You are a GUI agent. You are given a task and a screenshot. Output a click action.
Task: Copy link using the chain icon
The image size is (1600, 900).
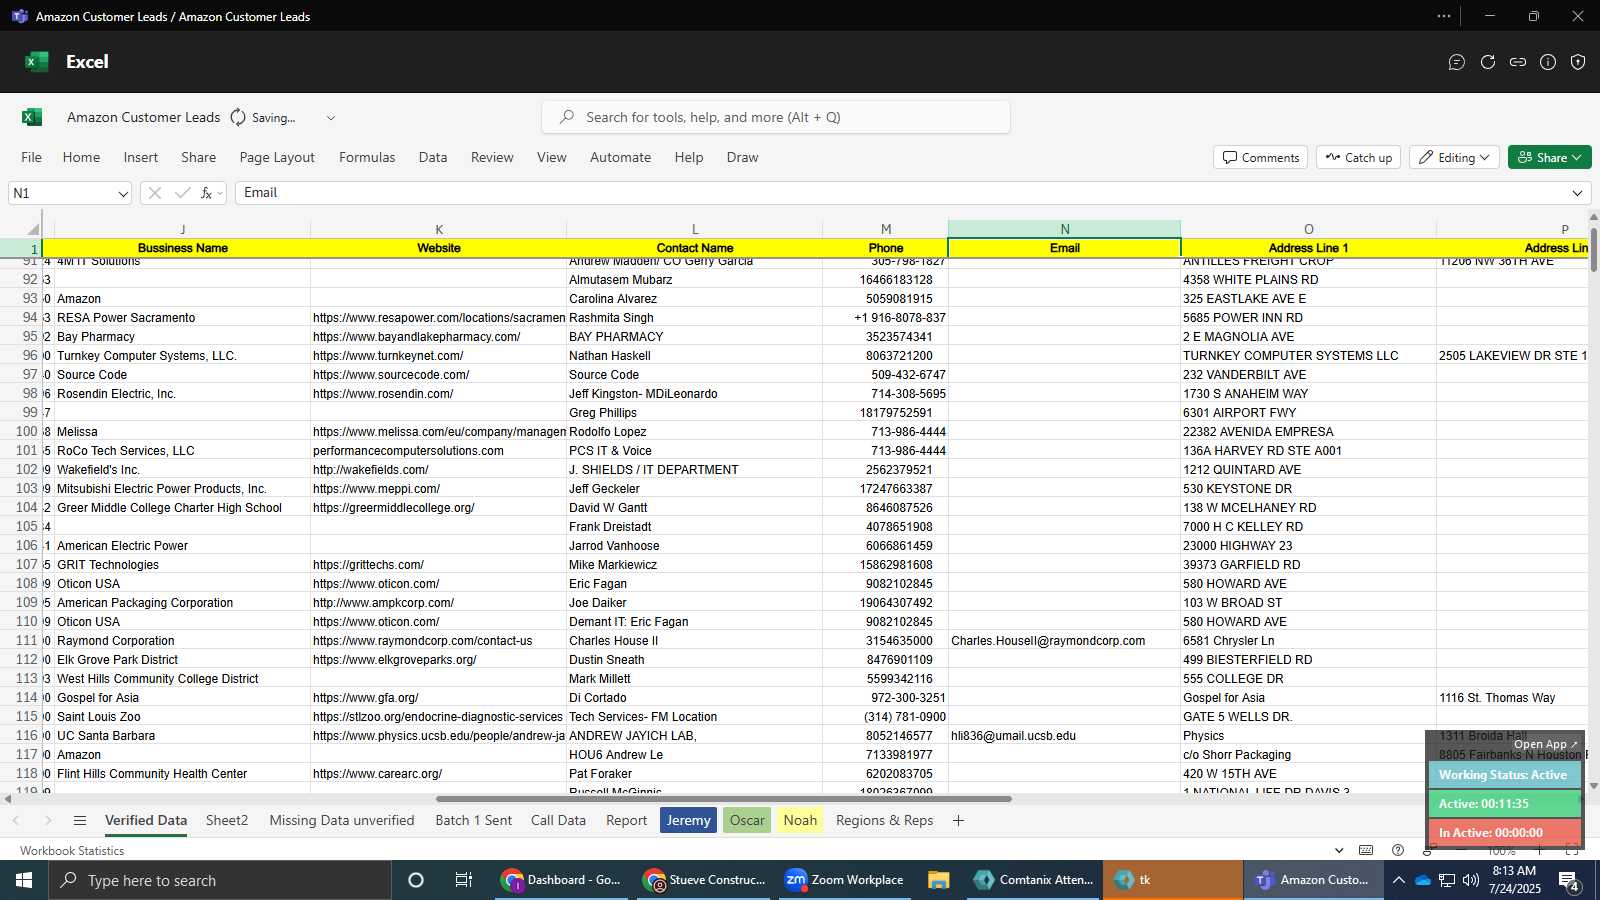click(1518, 62)
